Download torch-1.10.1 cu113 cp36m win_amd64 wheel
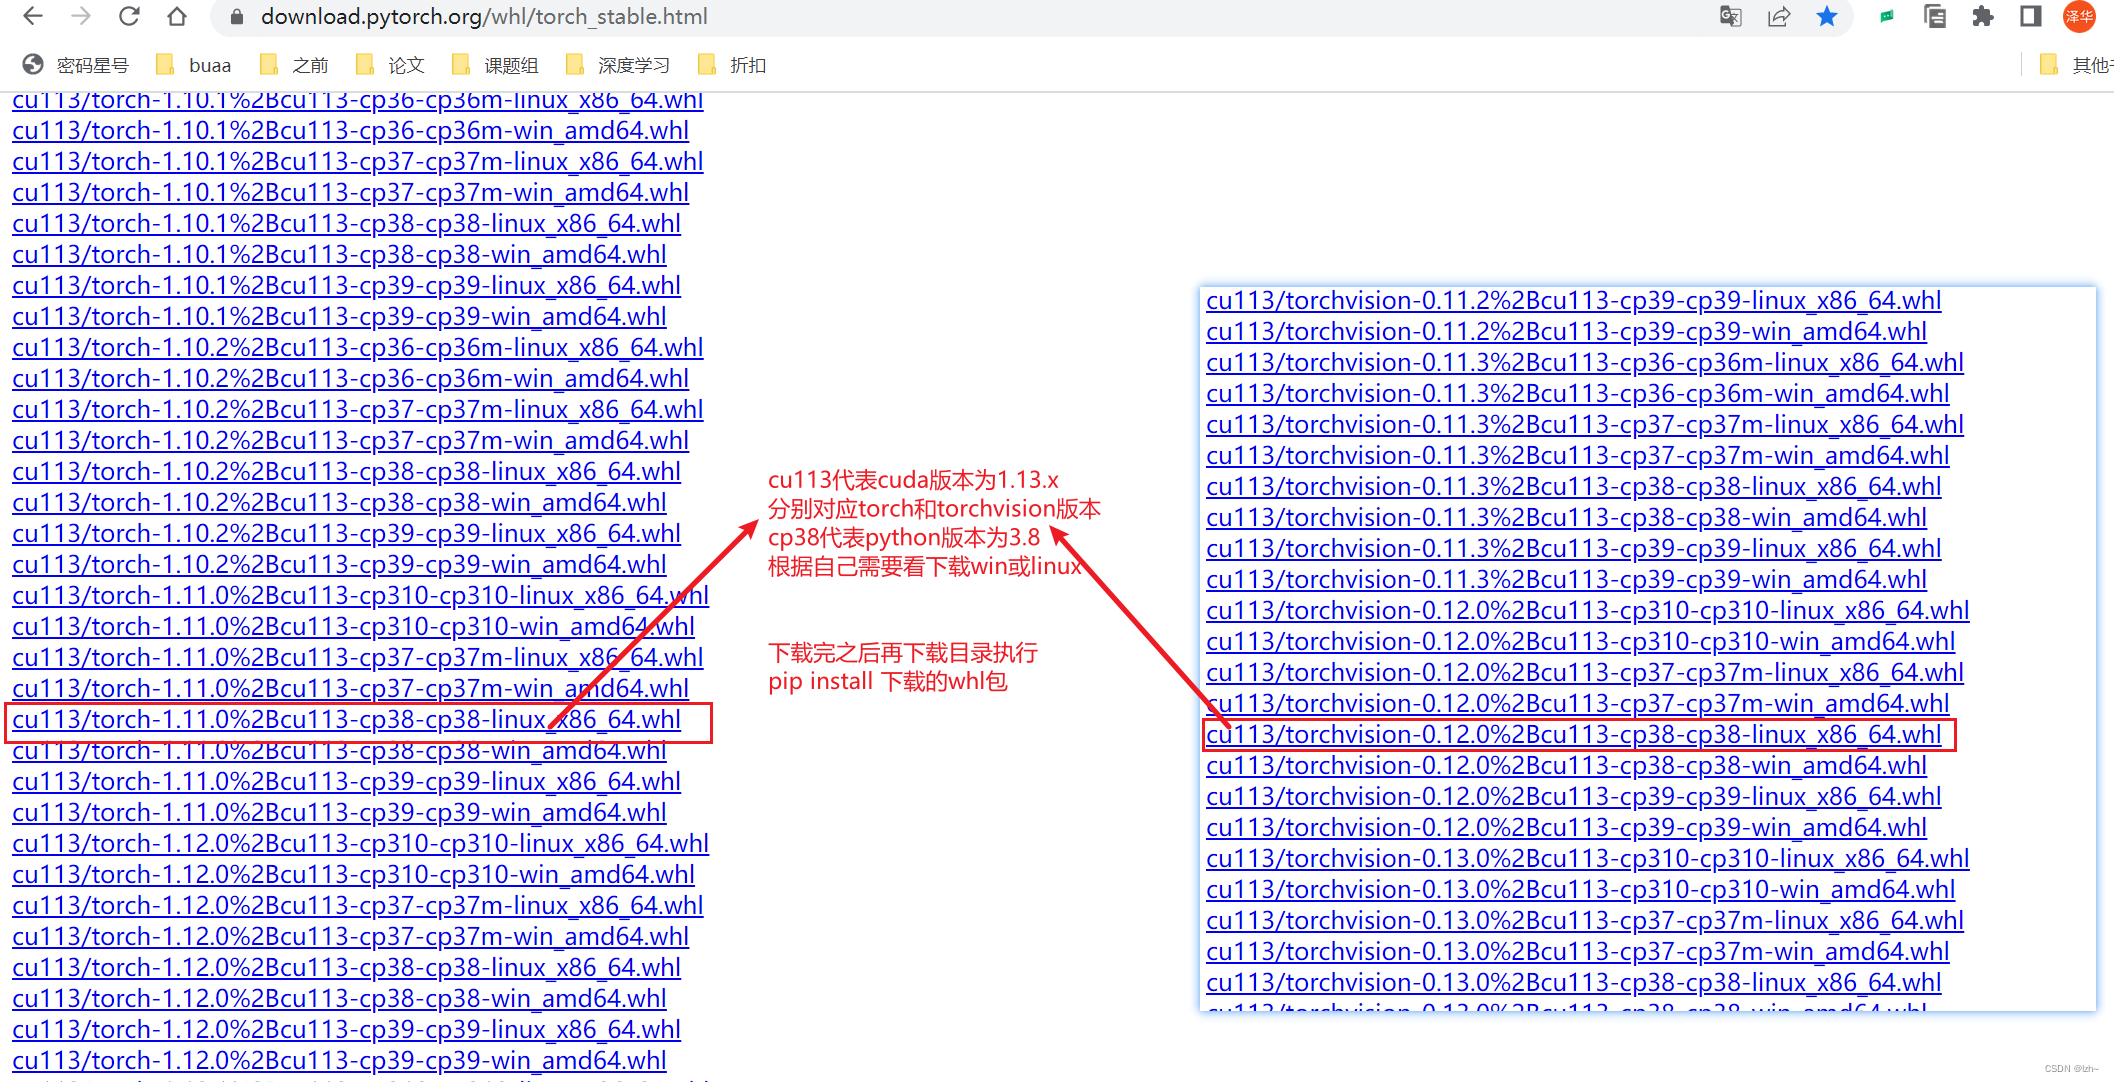The width and height of the screenshot is (2114, 1082). pyautogui.click(x=350, y=131)
